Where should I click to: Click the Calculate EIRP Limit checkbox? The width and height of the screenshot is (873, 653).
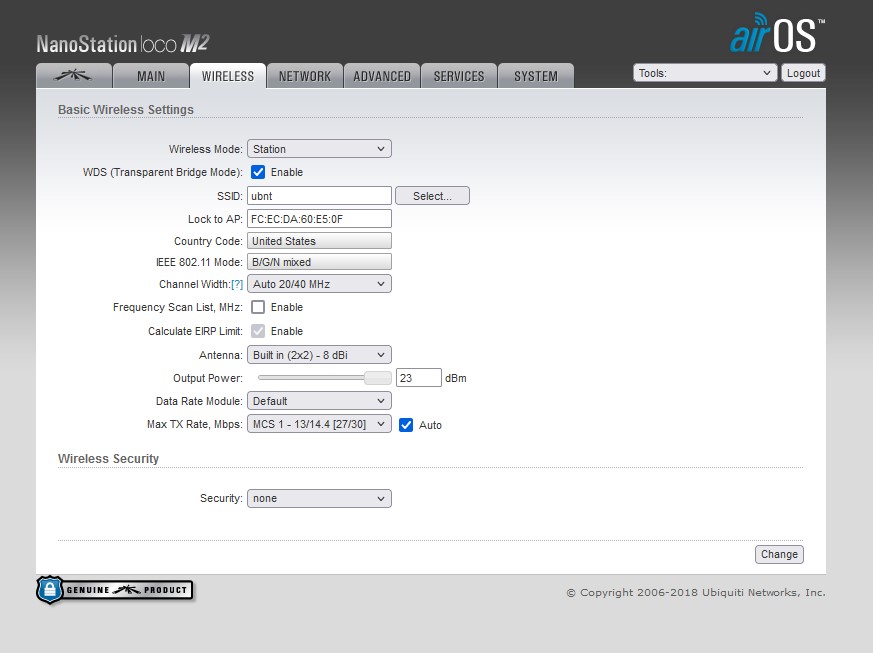tap(258, 331)
